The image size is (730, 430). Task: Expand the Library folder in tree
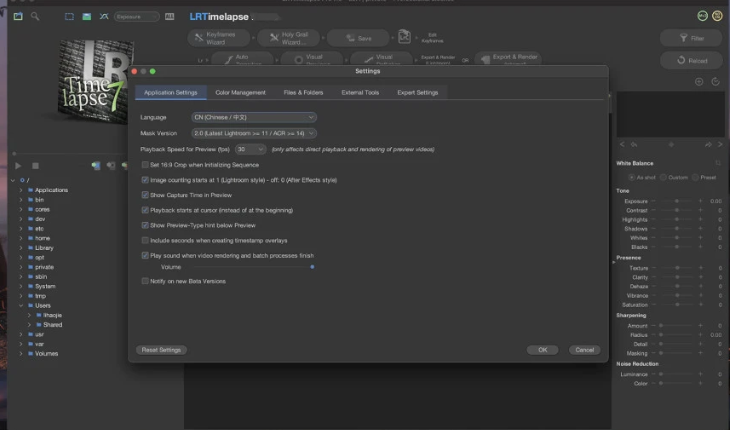pyautogui.click(x=21, y=248)
